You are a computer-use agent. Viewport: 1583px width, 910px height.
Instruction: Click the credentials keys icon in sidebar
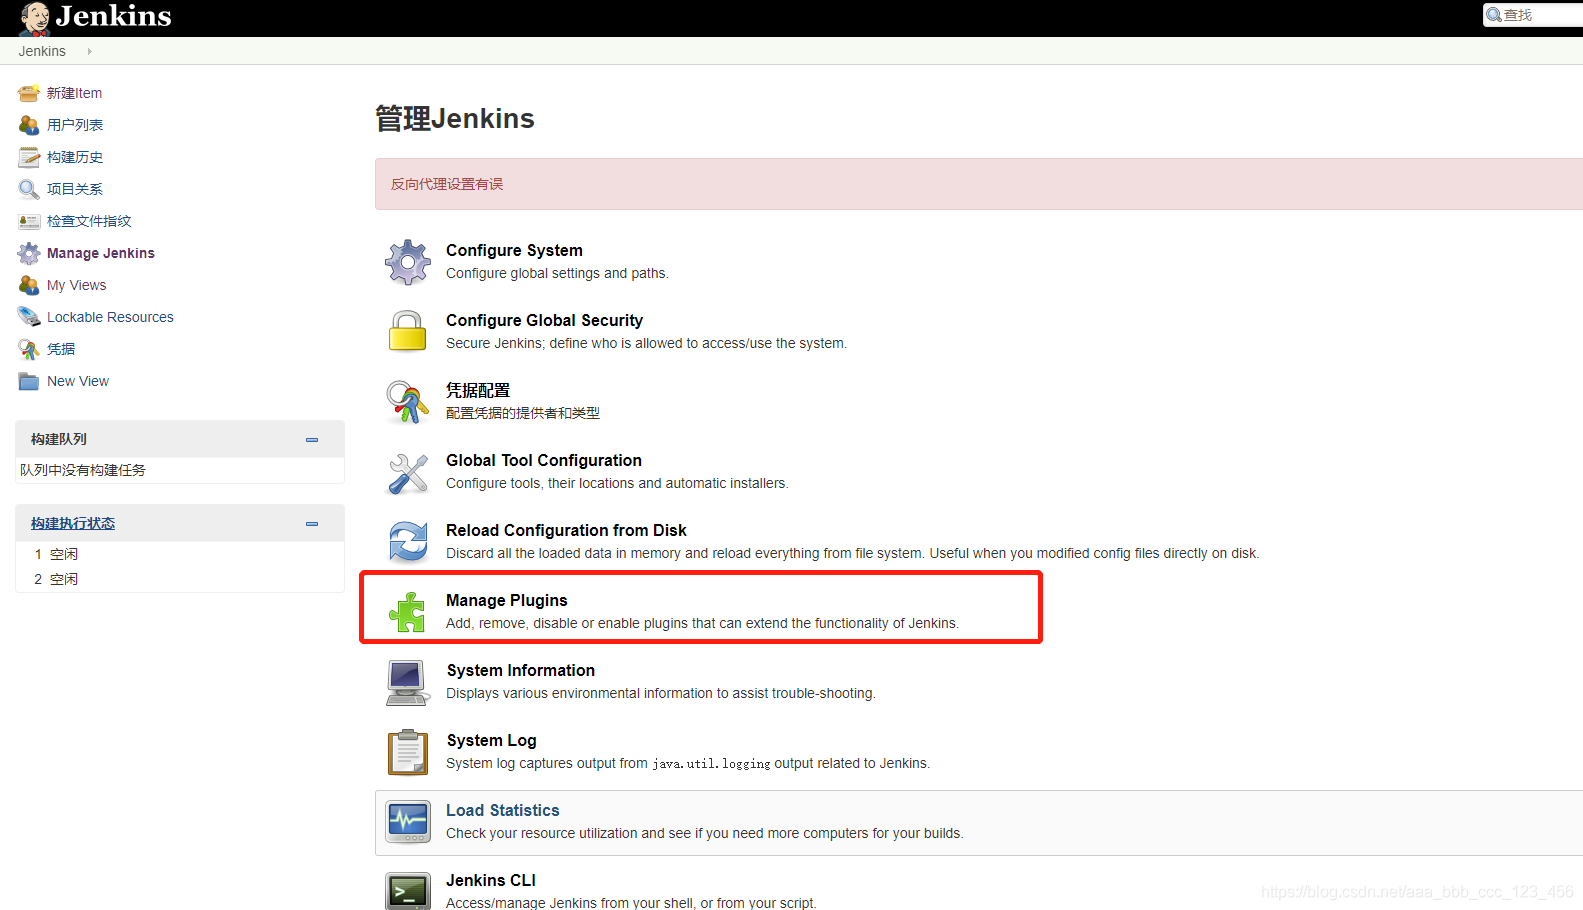(29, 349)
